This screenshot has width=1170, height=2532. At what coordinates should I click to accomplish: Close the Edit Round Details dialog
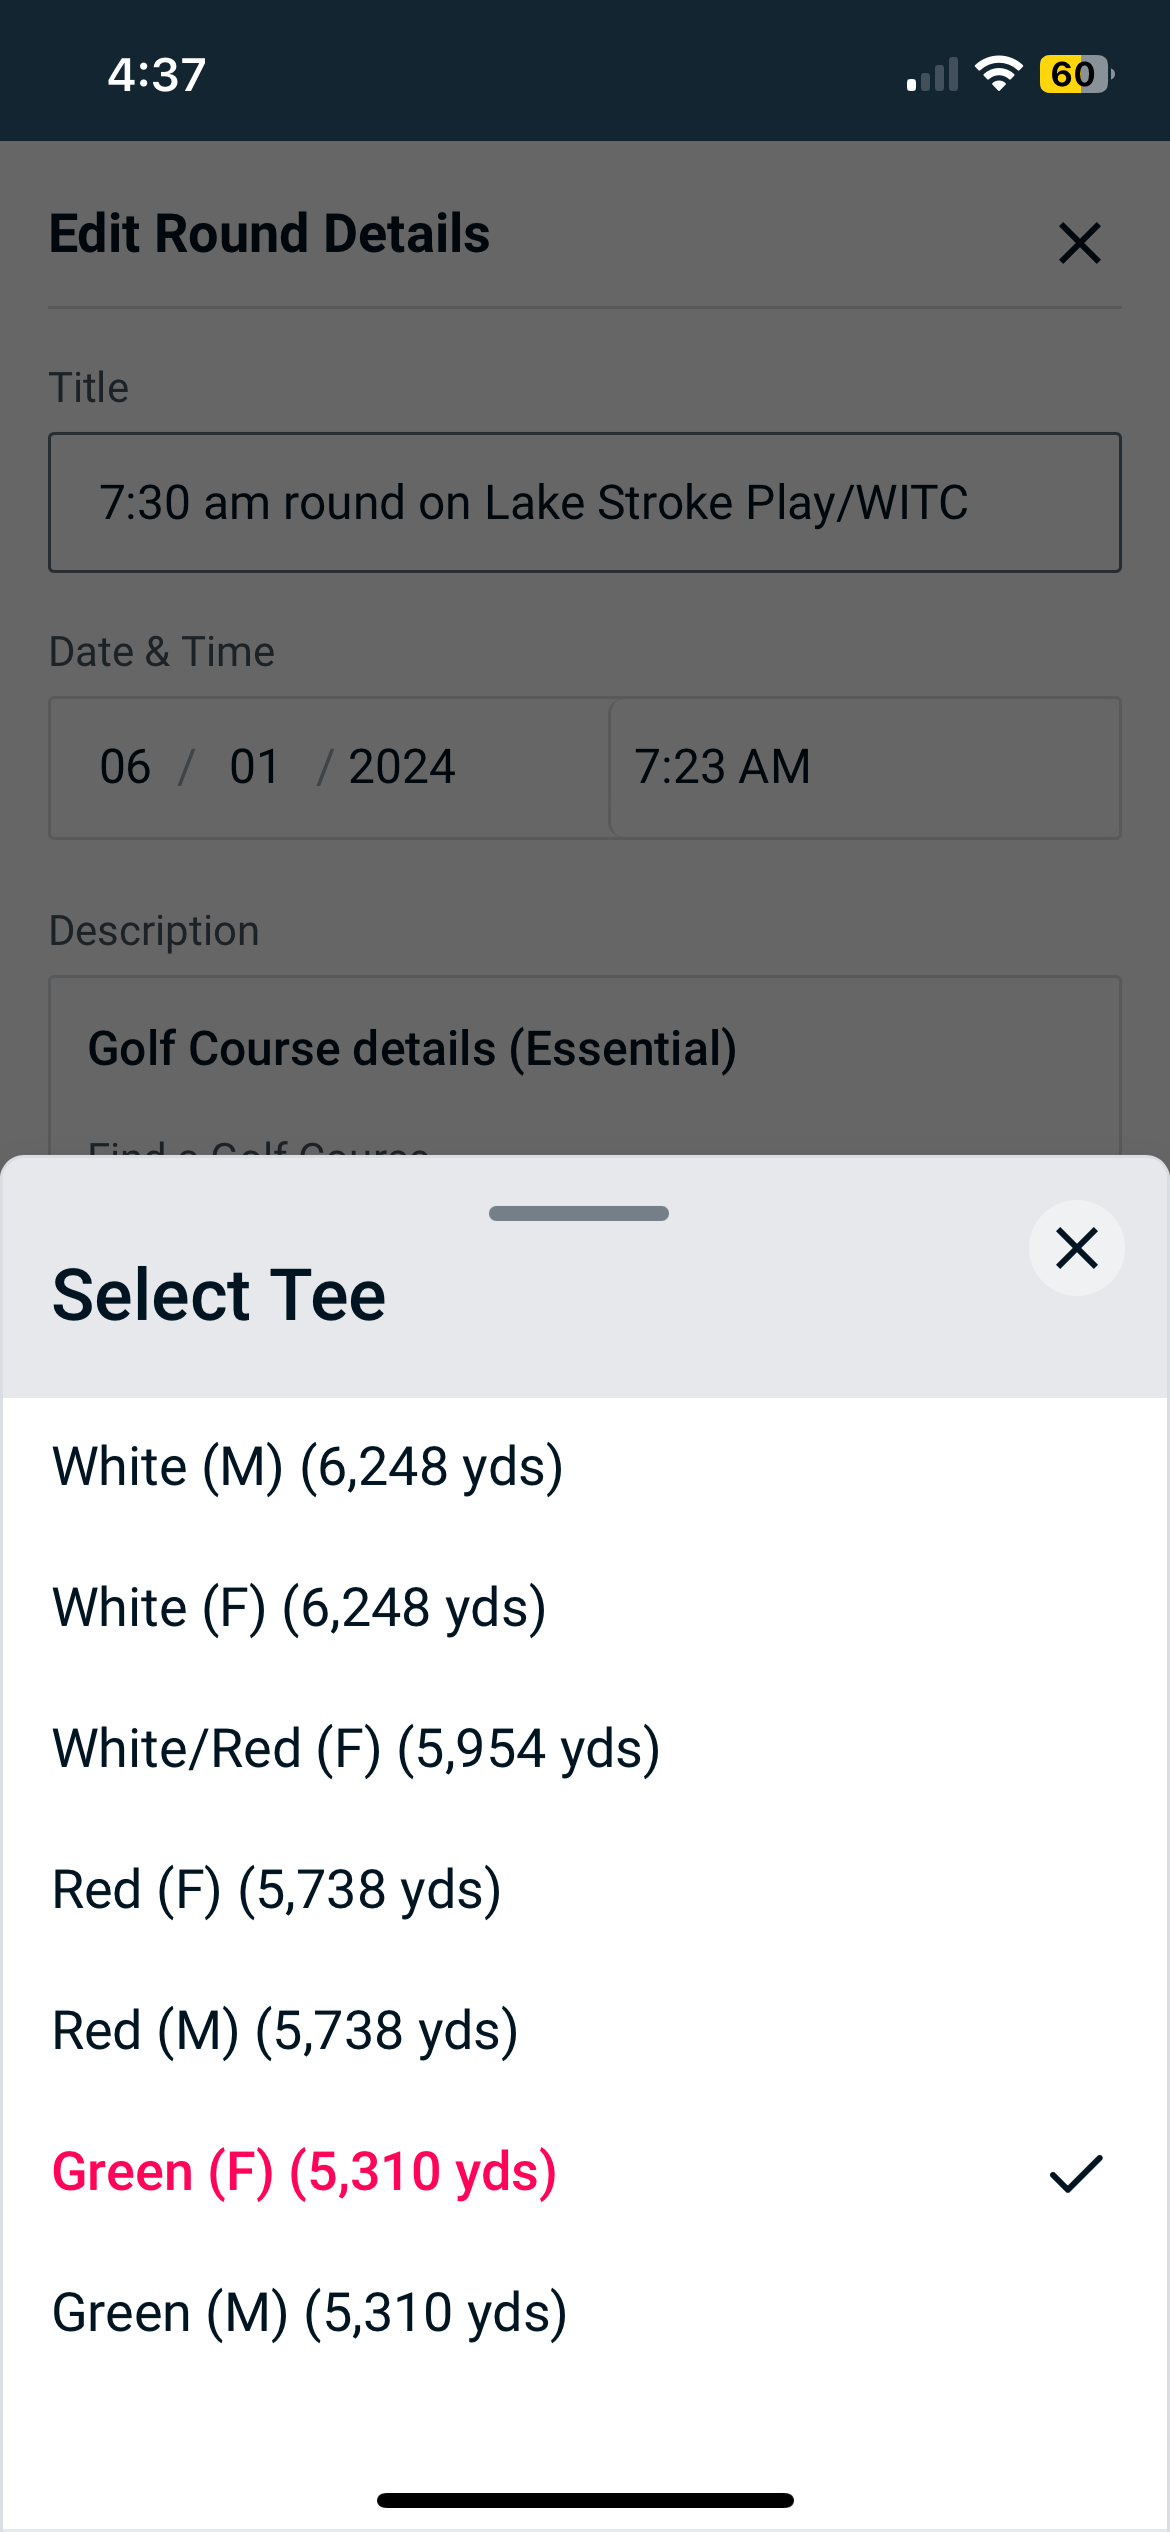click(1079, 243)
